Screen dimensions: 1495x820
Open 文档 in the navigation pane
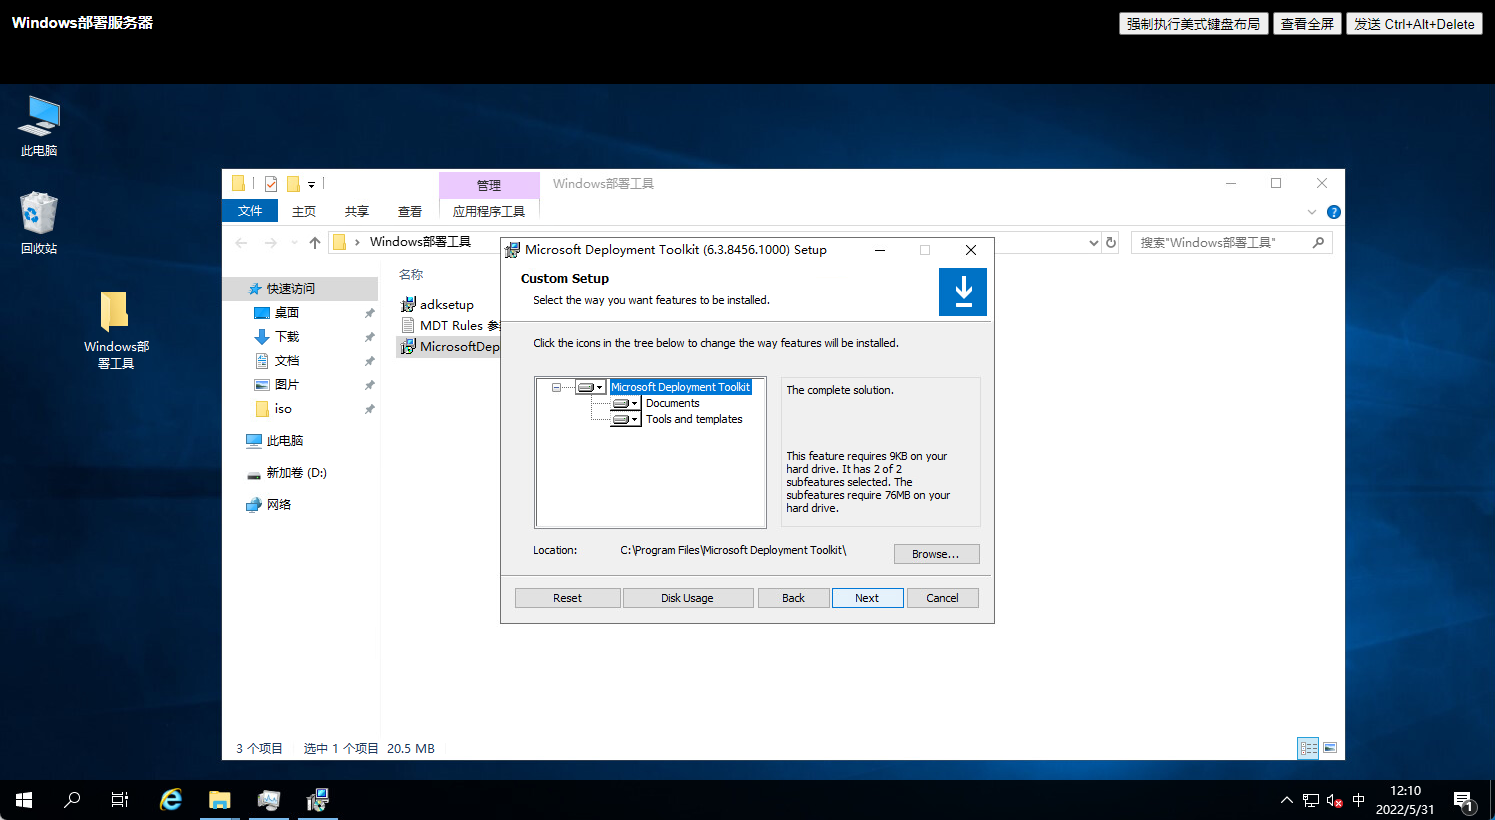click(287, 361)
